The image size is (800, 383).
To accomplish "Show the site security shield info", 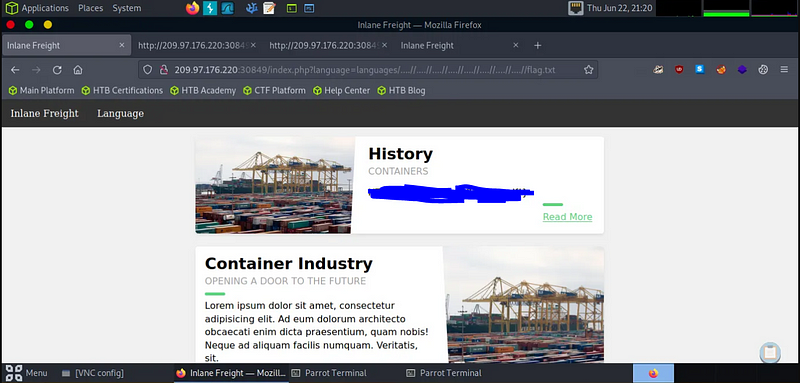I will [x=147, y=70].
